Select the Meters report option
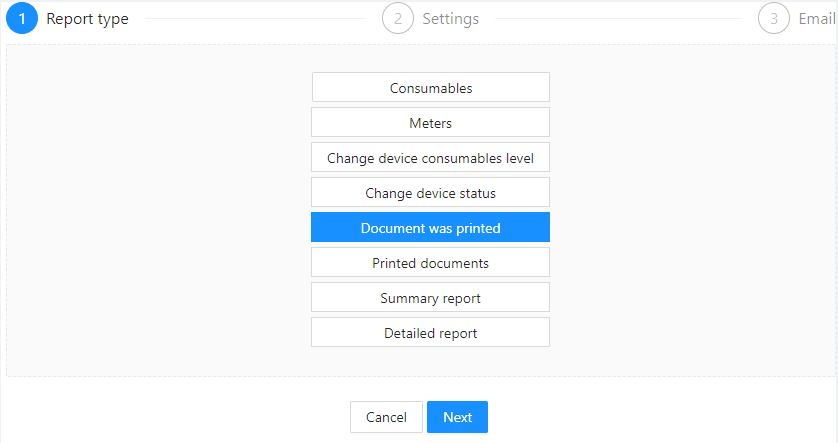838x443 pixels. tap(430, 122)
